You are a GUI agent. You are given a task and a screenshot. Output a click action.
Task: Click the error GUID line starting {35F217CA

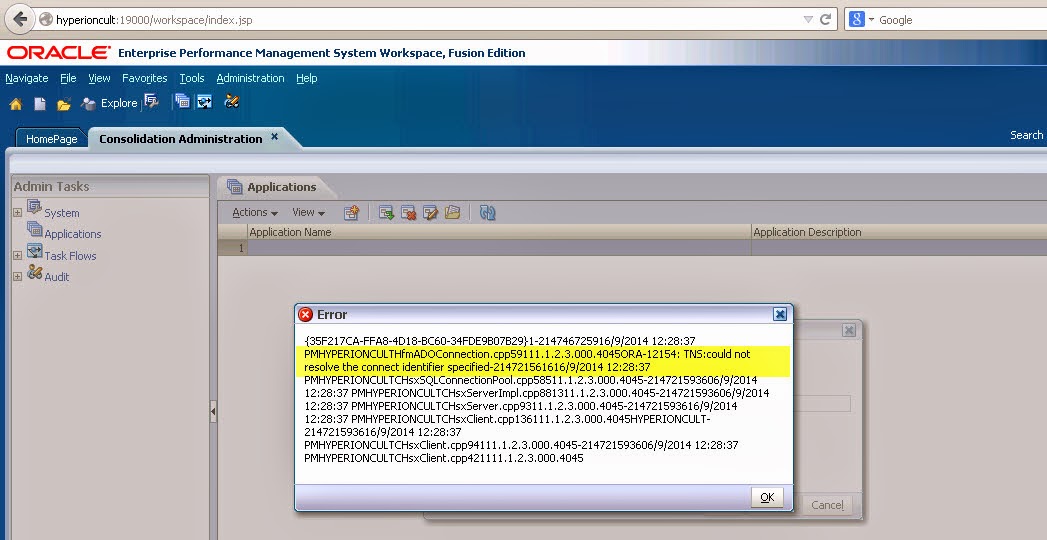point(499,340)
